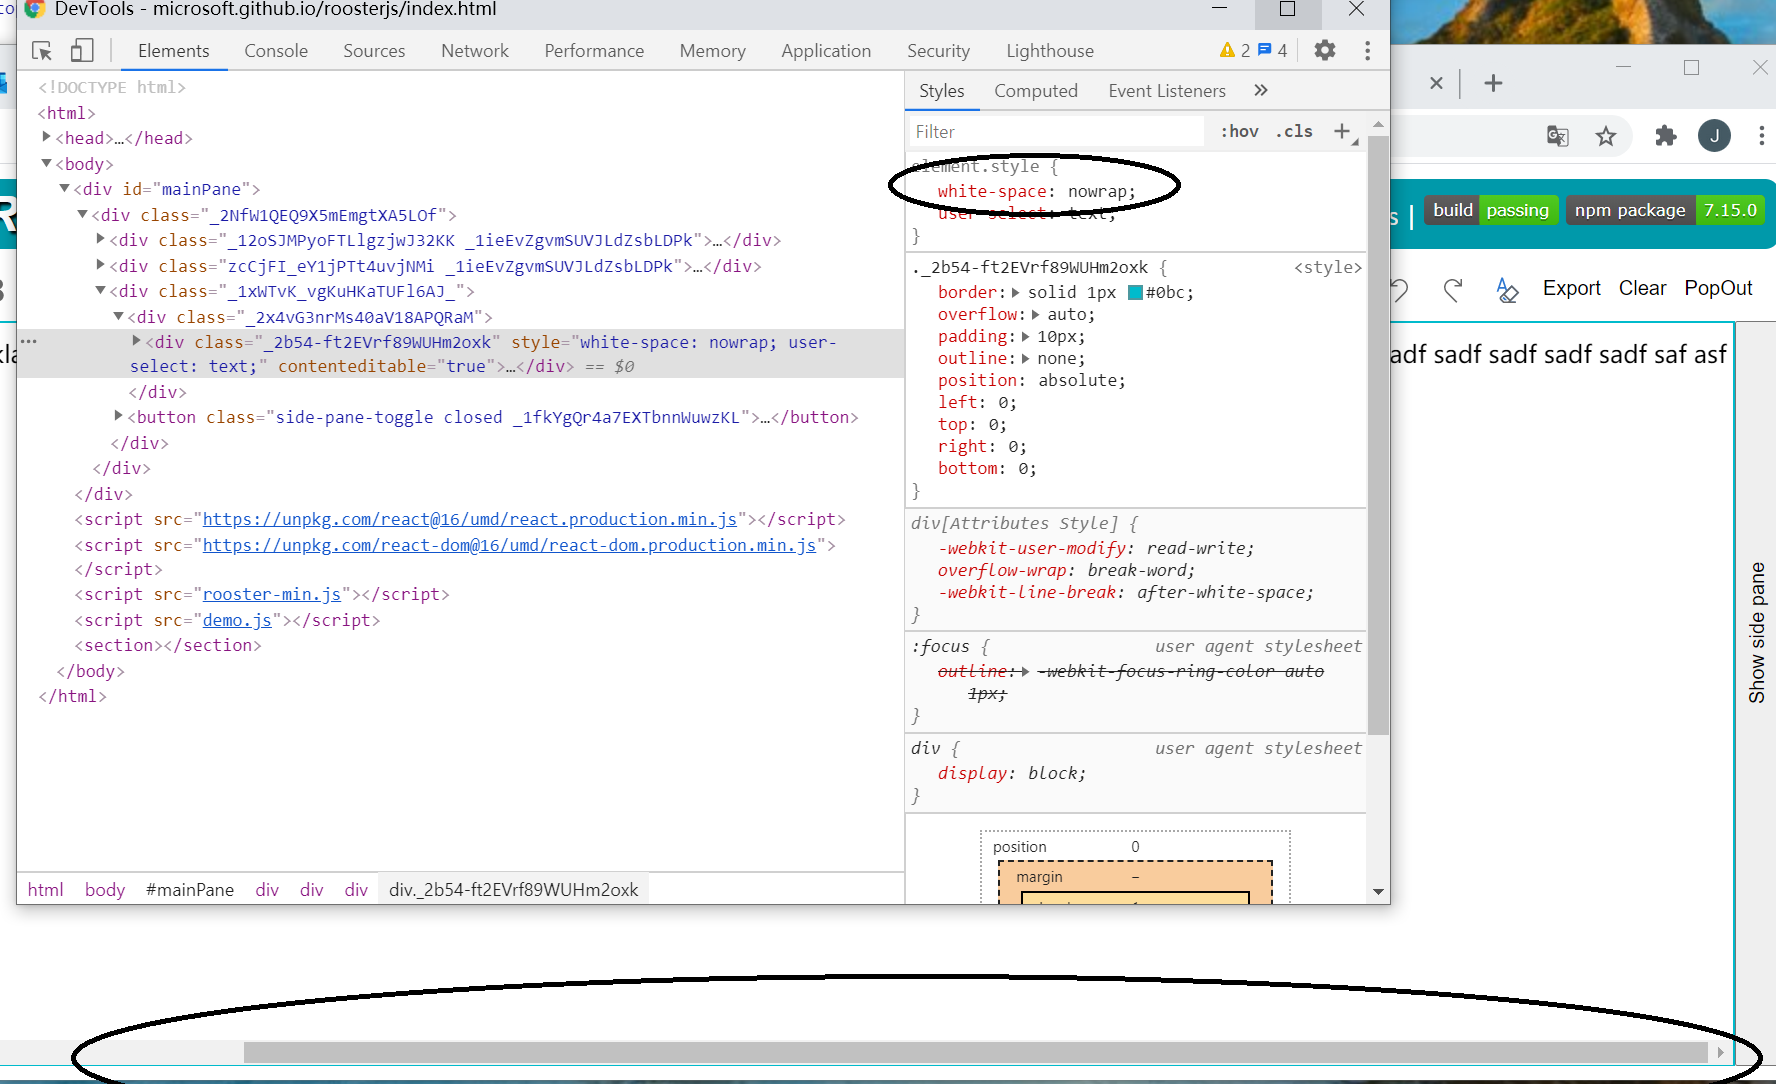Open the Application tab
Viewport: 1776px width, 1084px height.
tap(826, 51)
